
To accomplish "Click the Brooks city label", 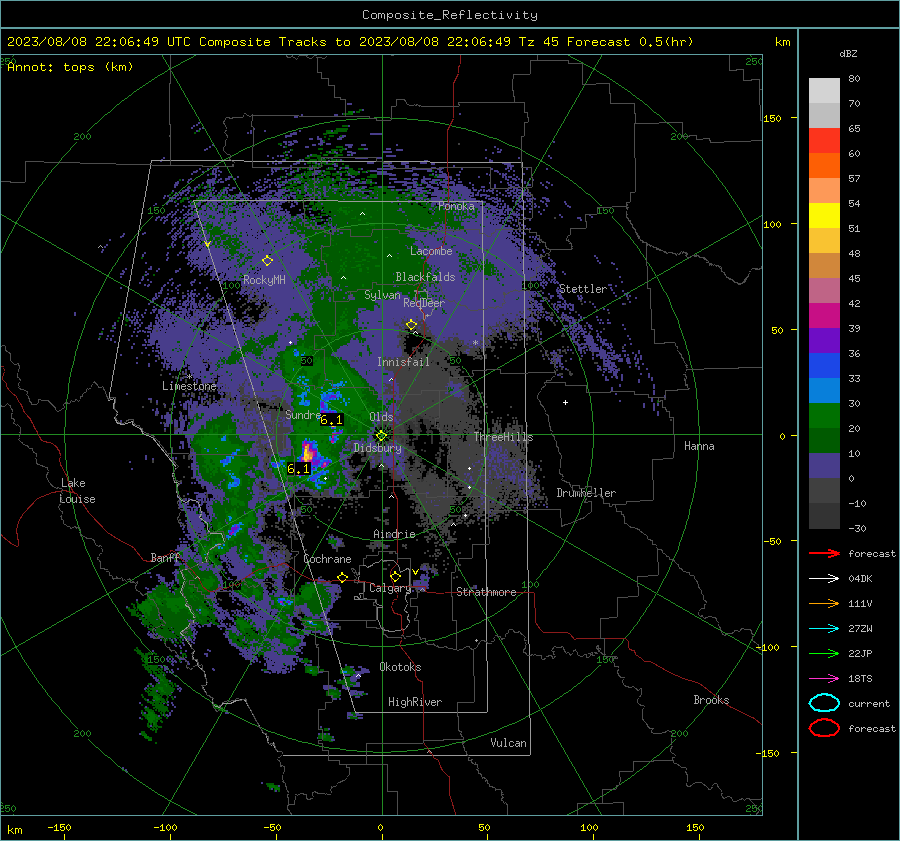I will coord(711,700).
